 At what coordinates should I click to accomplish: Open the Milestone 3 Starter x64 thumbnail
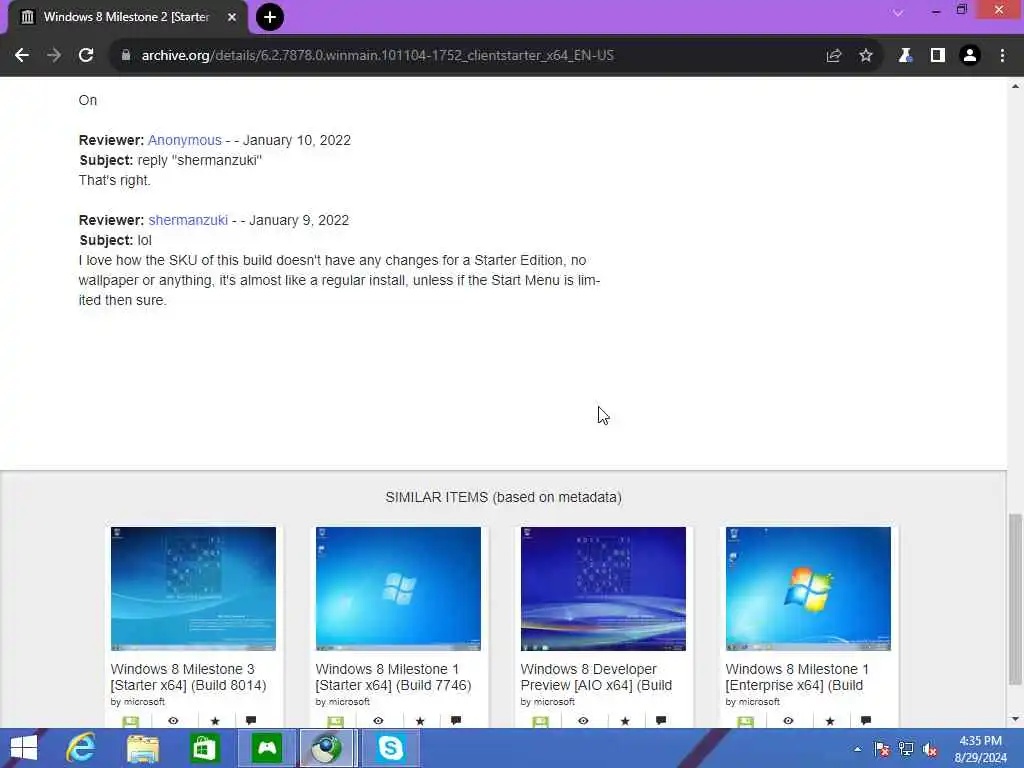click(x=193, y=588)
